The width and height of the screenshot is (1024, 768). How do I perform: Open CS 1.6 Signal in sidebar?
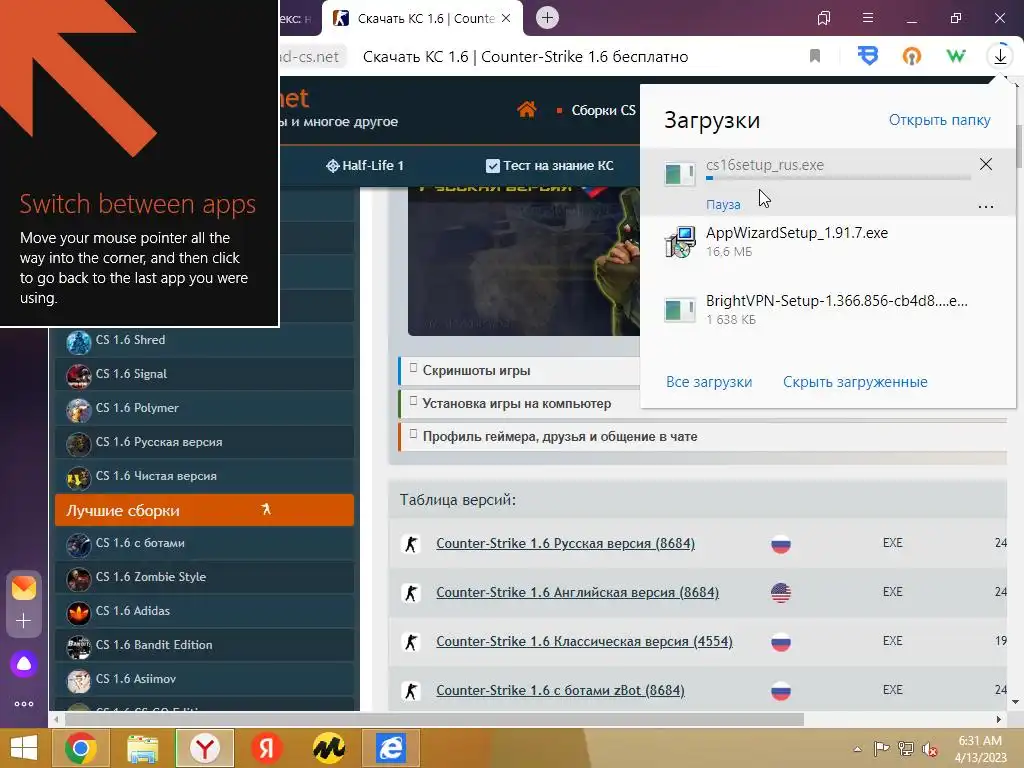(x=204, y=374)
